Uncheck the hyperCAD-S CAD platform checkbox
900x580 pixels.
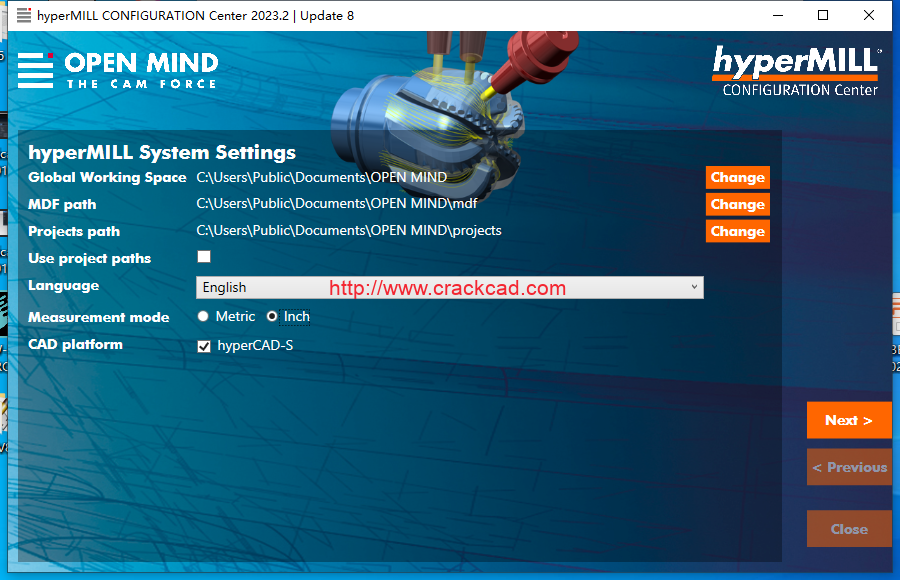(204, 346)
